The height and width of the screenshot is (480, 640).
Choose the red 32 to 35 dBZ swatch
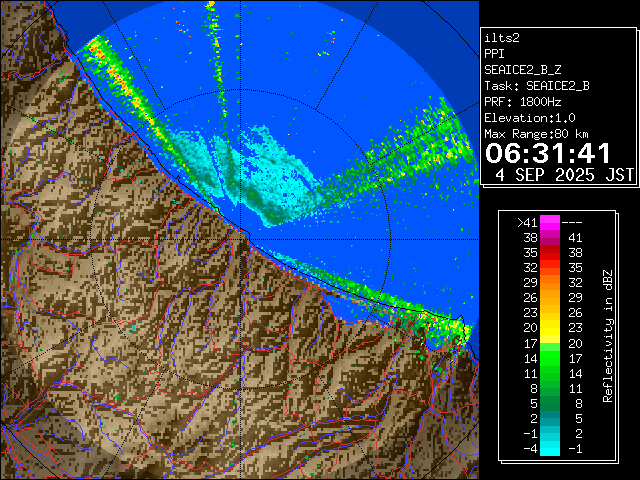[x=550, y=267]
